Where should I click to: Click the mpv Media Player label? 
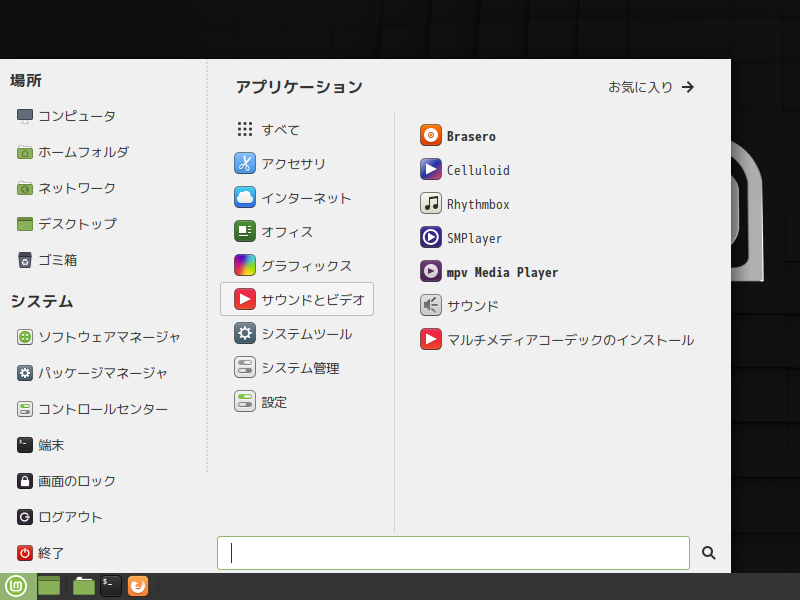(x=502, y=272)
